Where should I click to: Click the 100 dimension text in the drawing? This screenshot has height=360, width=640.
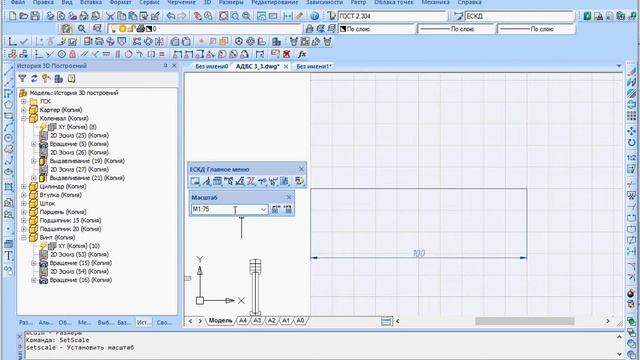tap(419, 253)
